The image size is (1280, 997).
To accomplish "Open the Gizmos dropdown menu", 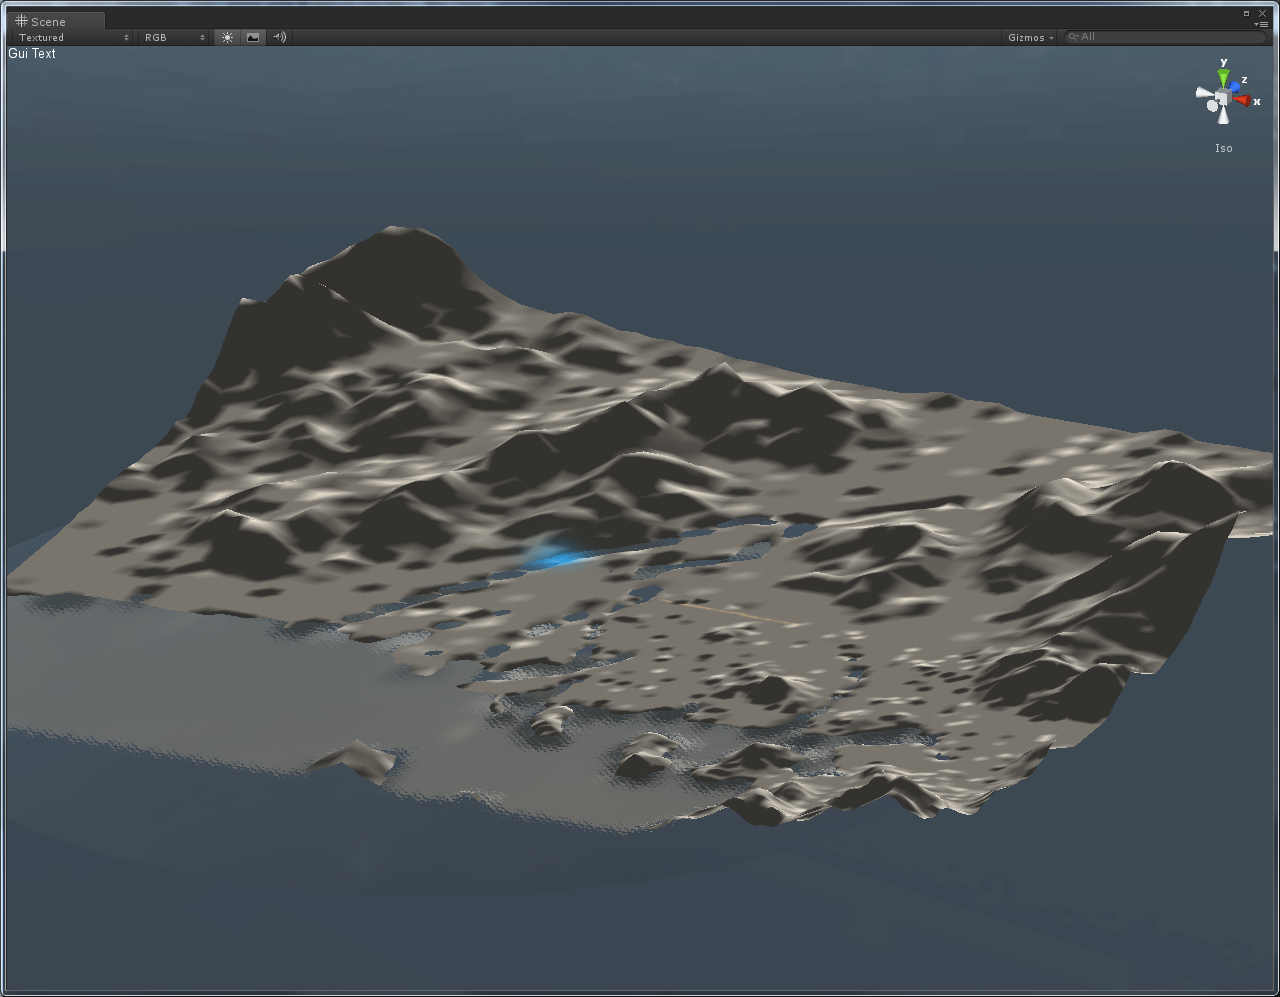I will click(x=1030, y=37).
